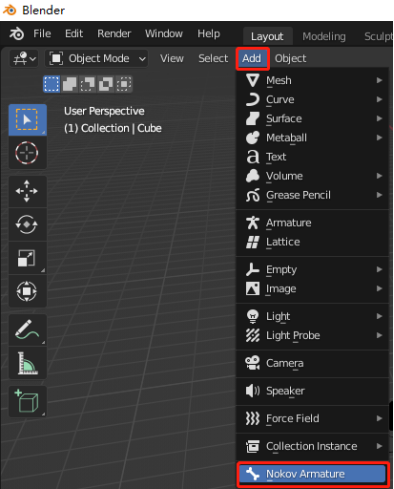Activate the Rotate tool
394x489 pixels.
[27, 224]
